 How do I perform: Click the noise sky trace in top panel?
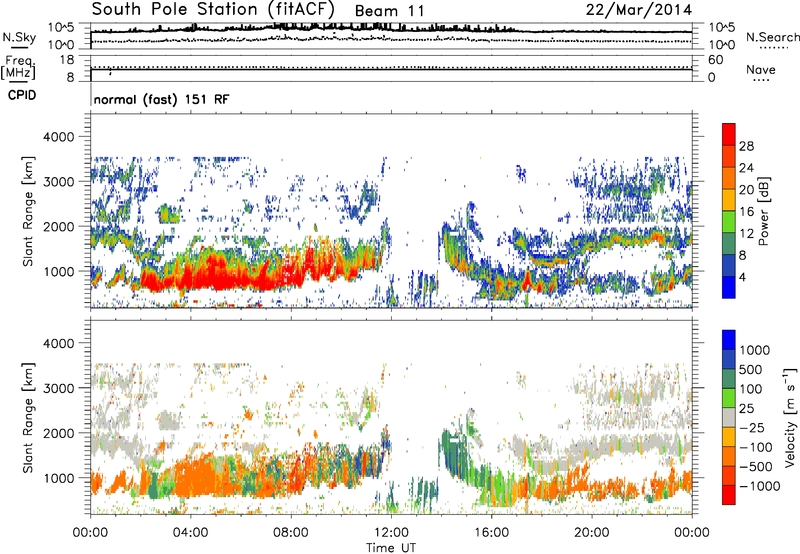point(391,31)
